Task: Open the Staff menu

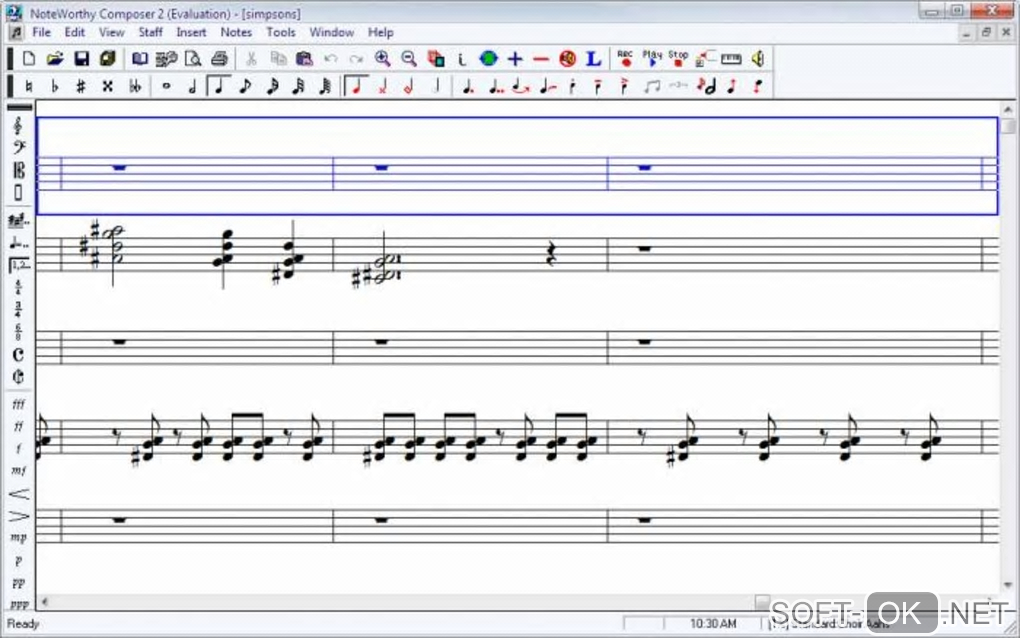Action: pyautogui.click(x=150, y=32)
